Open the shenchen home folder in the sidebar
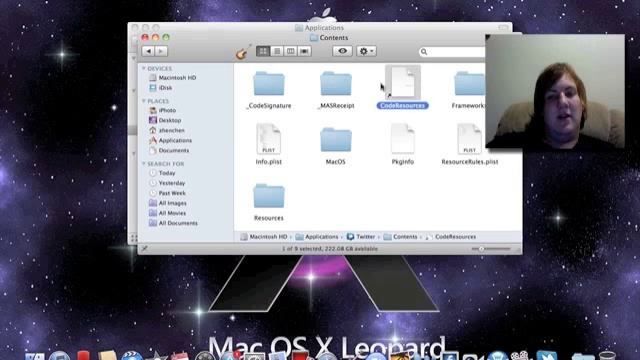Screen dimensions: 640x360 pyautogui.click(x=167, y=130)
